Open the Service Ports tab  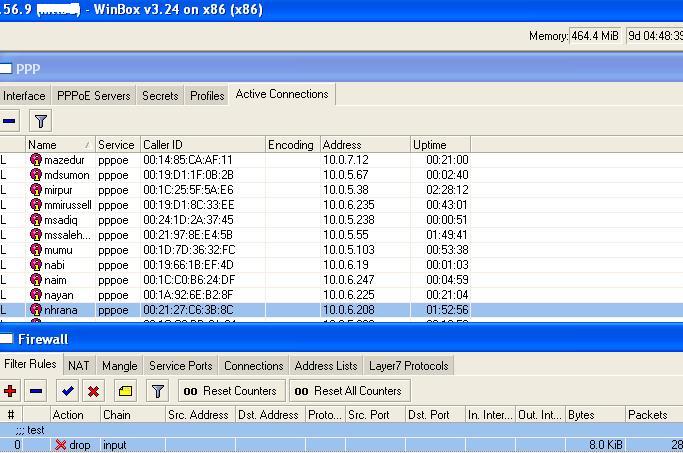click(x=181, y=366)
